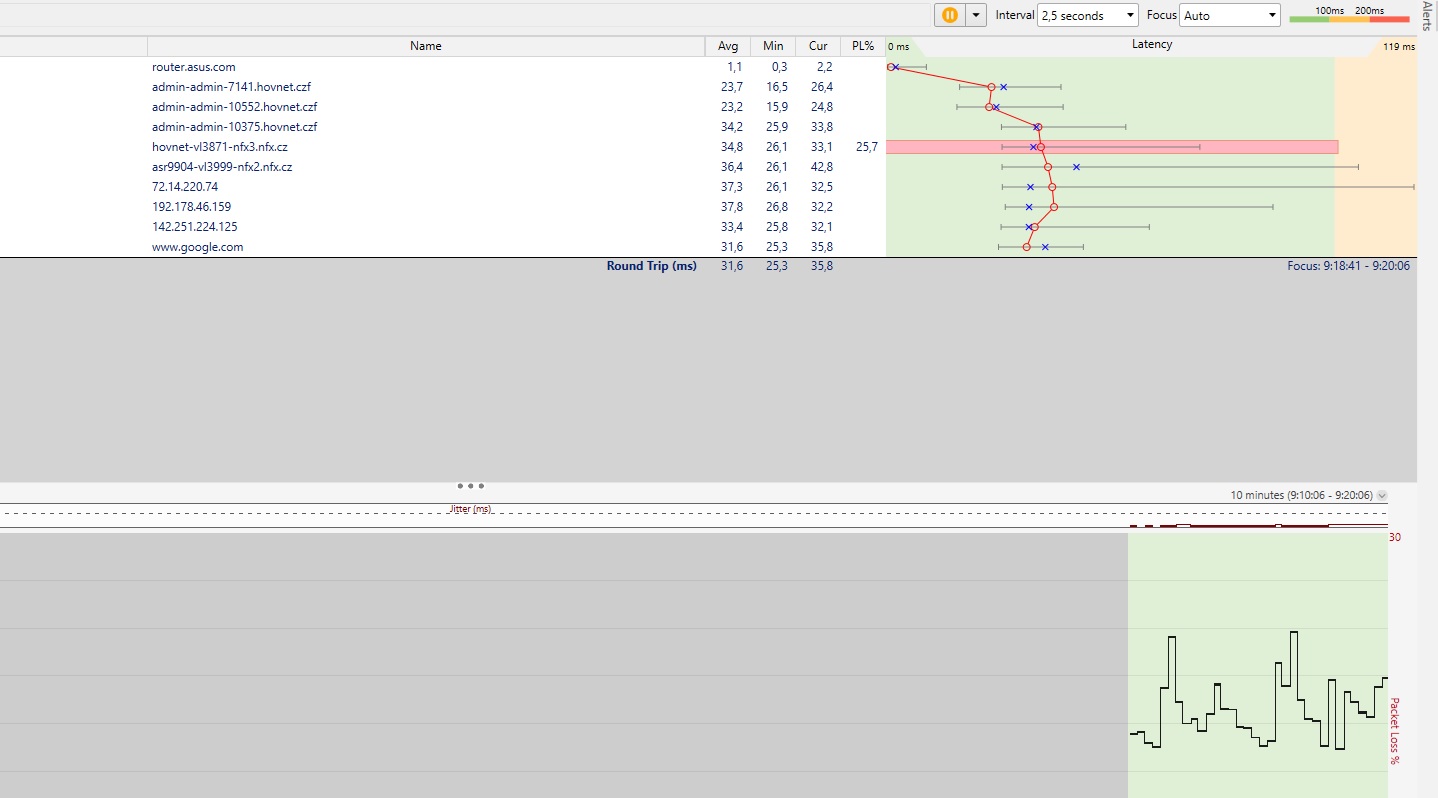
Task: Click the tallest packet loss peak in the timeline
Action: pos(1294,633)
